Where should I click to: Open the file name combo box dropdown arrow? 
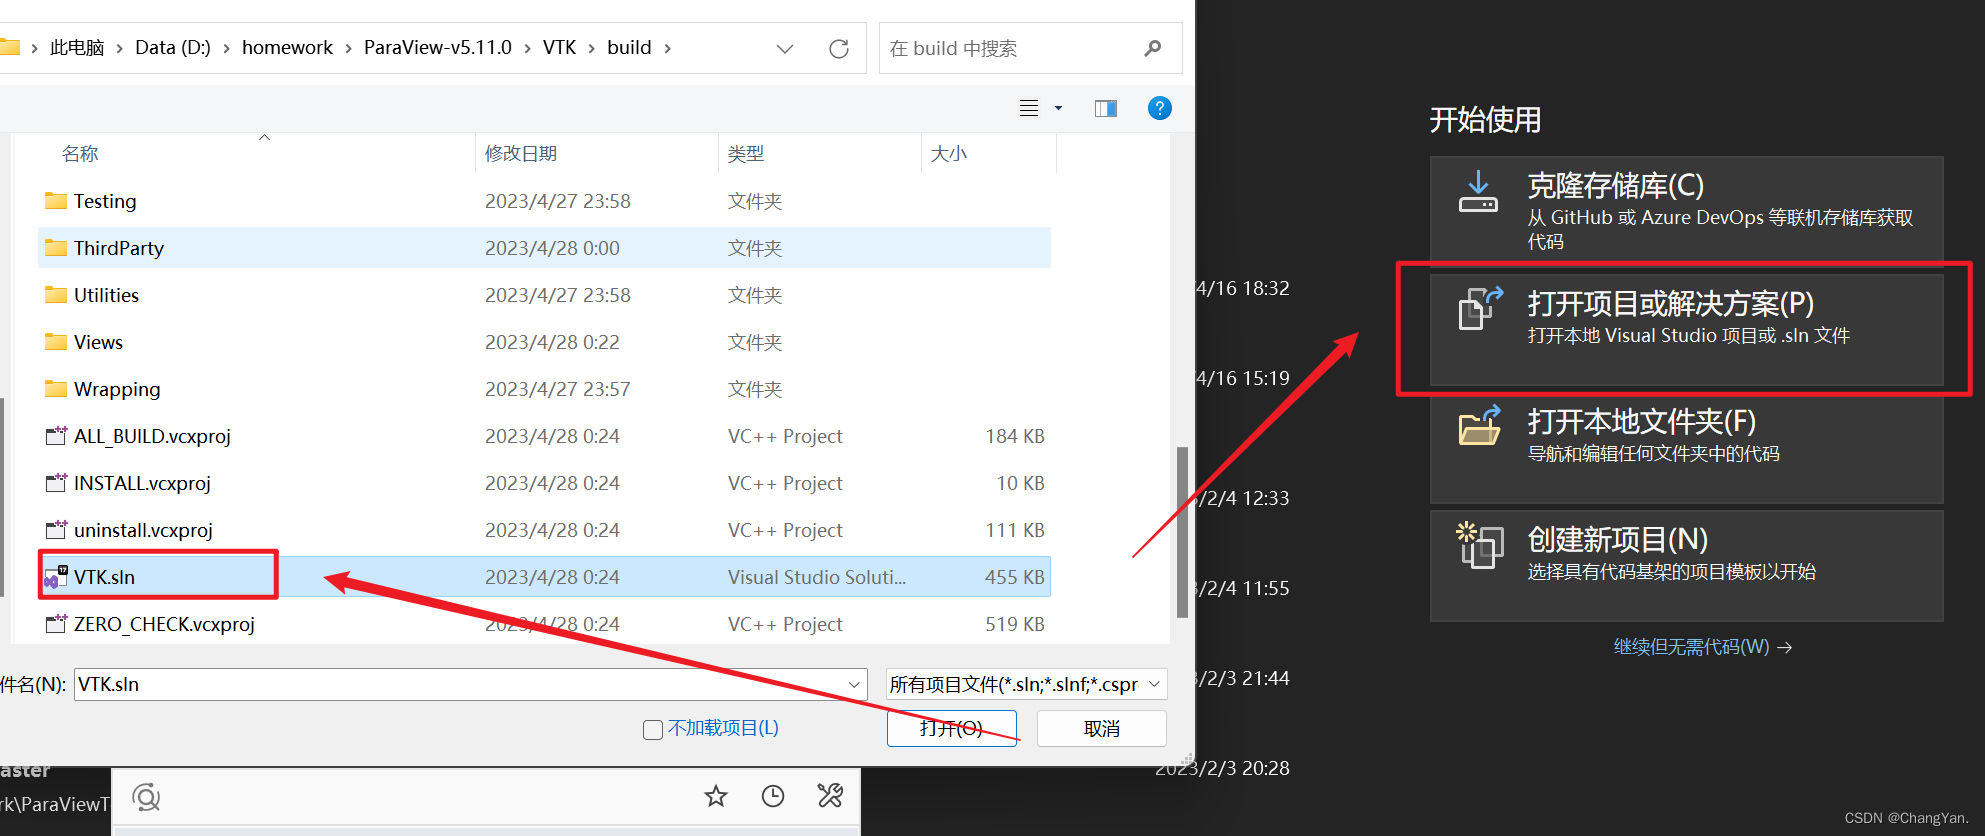[x=855, y=684]
